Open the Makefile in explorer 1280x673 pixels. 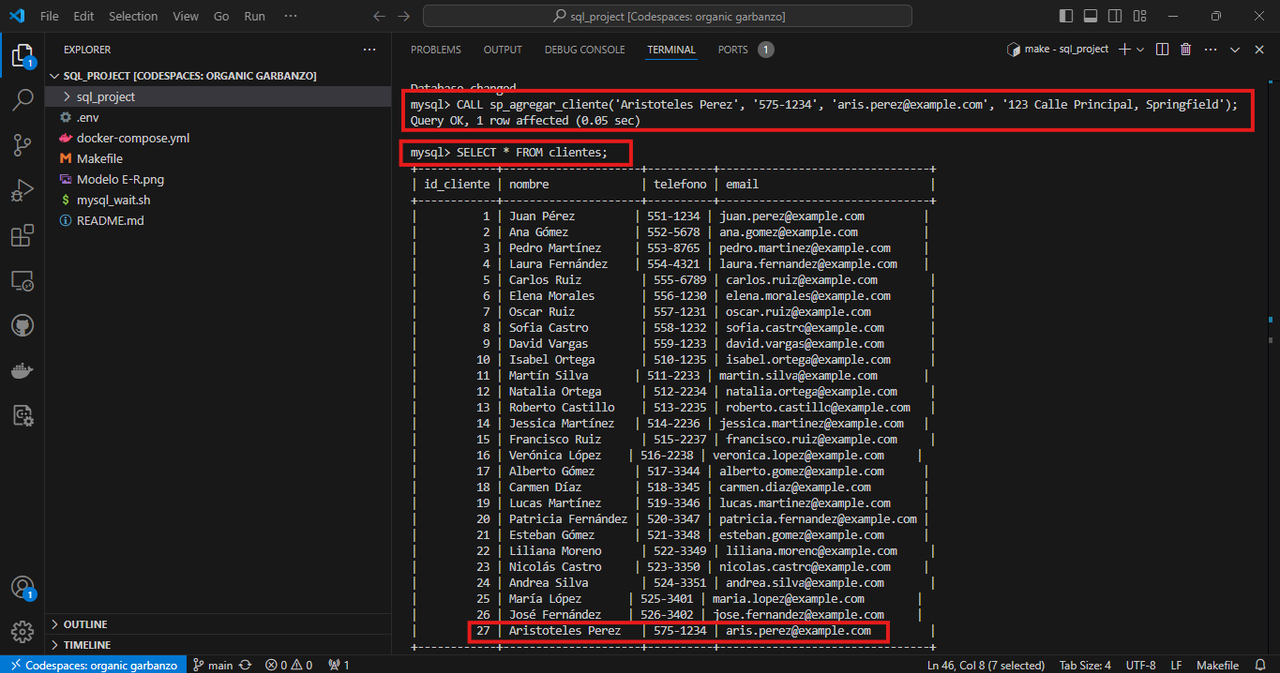[220, 159]
